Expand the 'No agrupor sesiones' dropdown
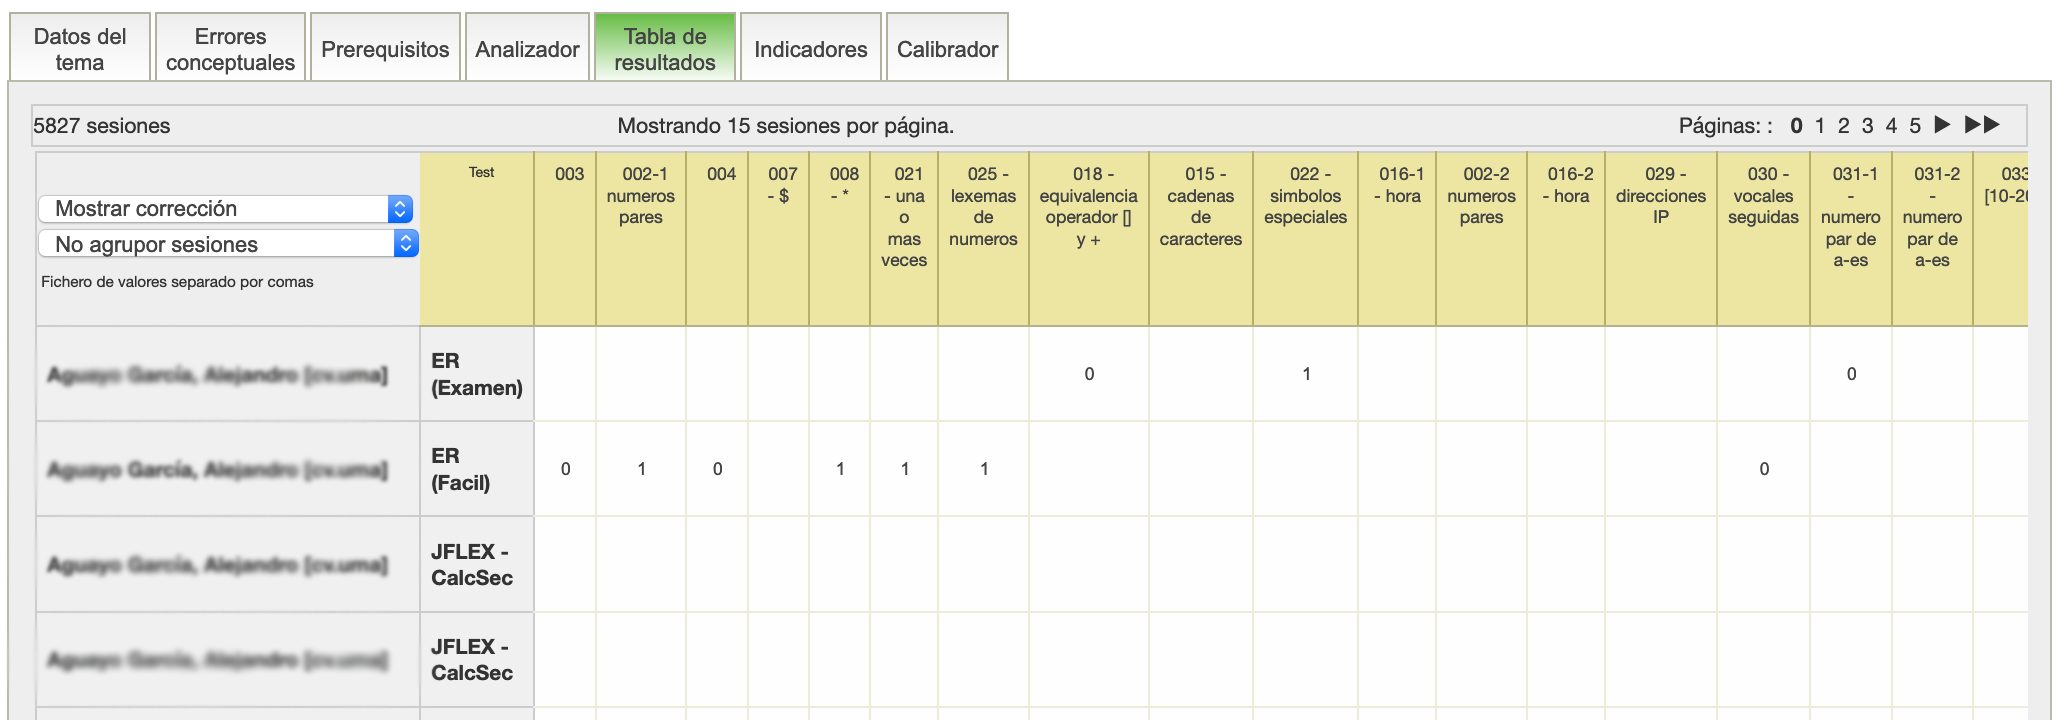Image resolution: width=2070 pixels, height=720 pixels. tap(228, 244)
